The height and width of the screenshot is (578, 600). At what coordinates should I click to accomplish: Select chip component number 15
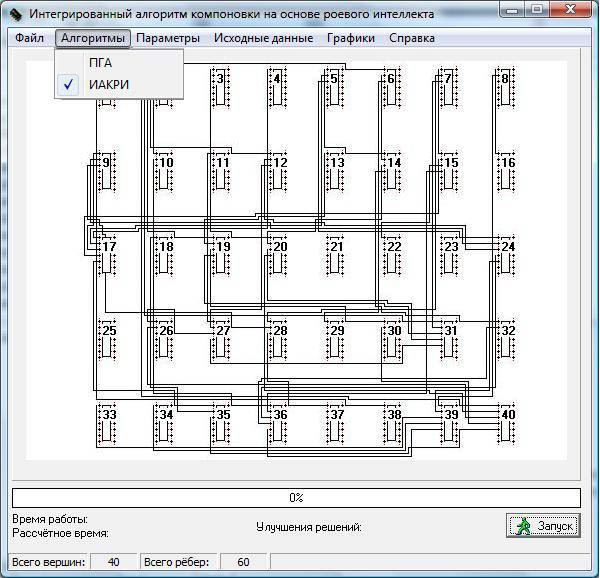(x=449, y=171)
